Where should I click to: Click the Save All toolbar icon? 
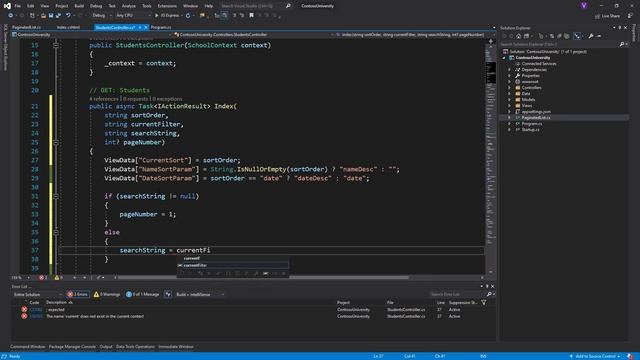(58, 16)
